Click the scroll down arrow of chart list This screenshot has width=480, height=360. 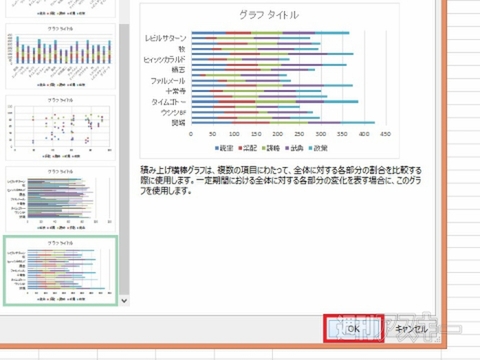click(x=124, y=301)
